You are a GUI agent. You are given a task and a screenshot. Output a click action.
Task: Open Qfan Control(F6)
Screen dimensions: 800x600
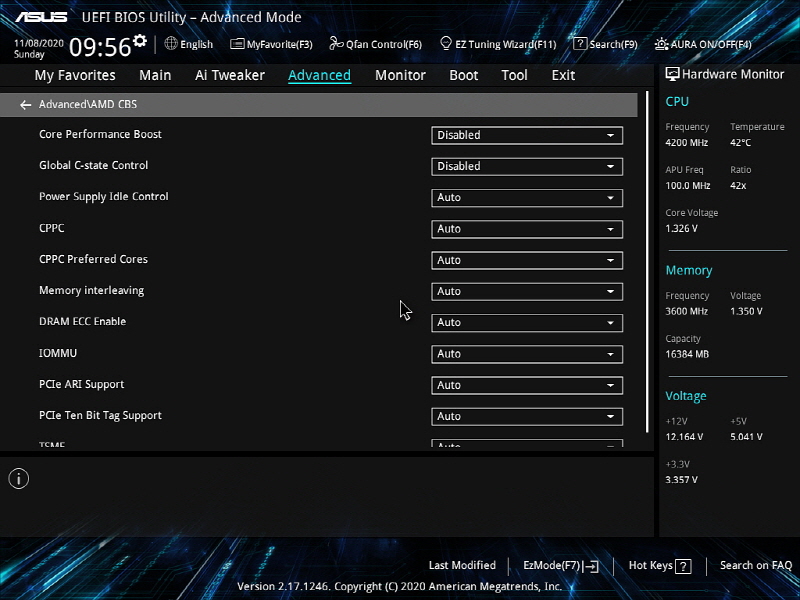(376, 44)
